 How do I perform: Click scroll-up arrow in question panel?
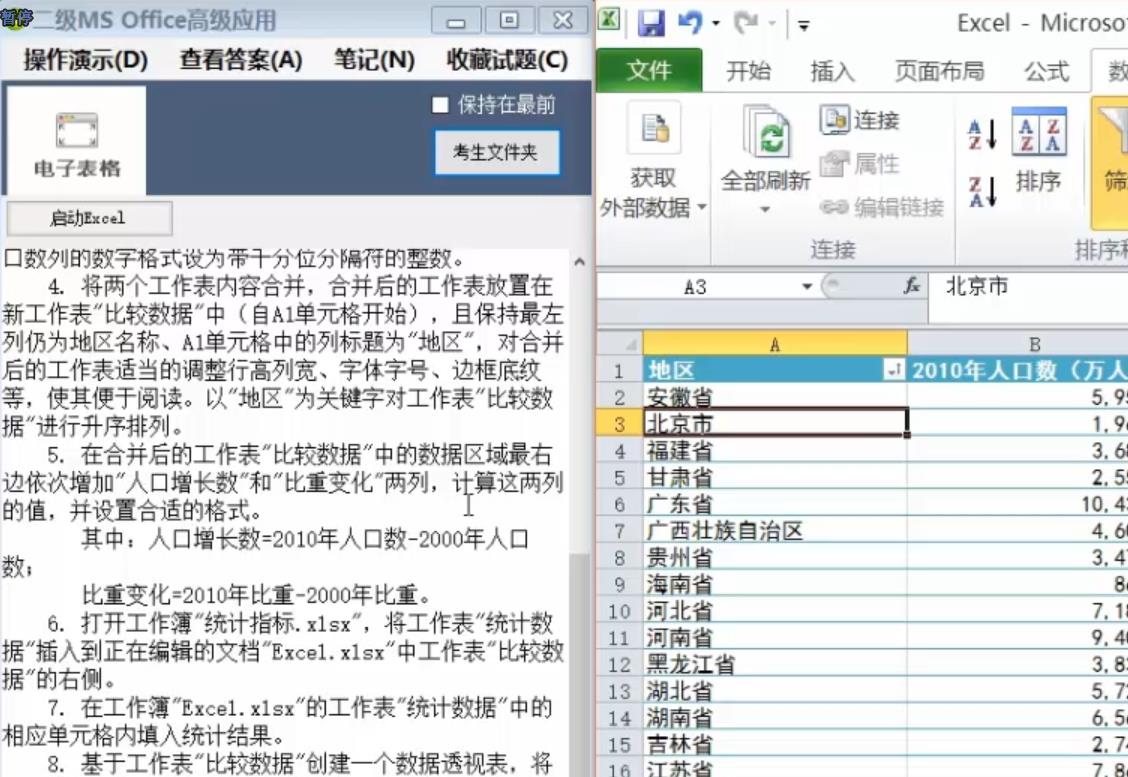coord(580,262)
